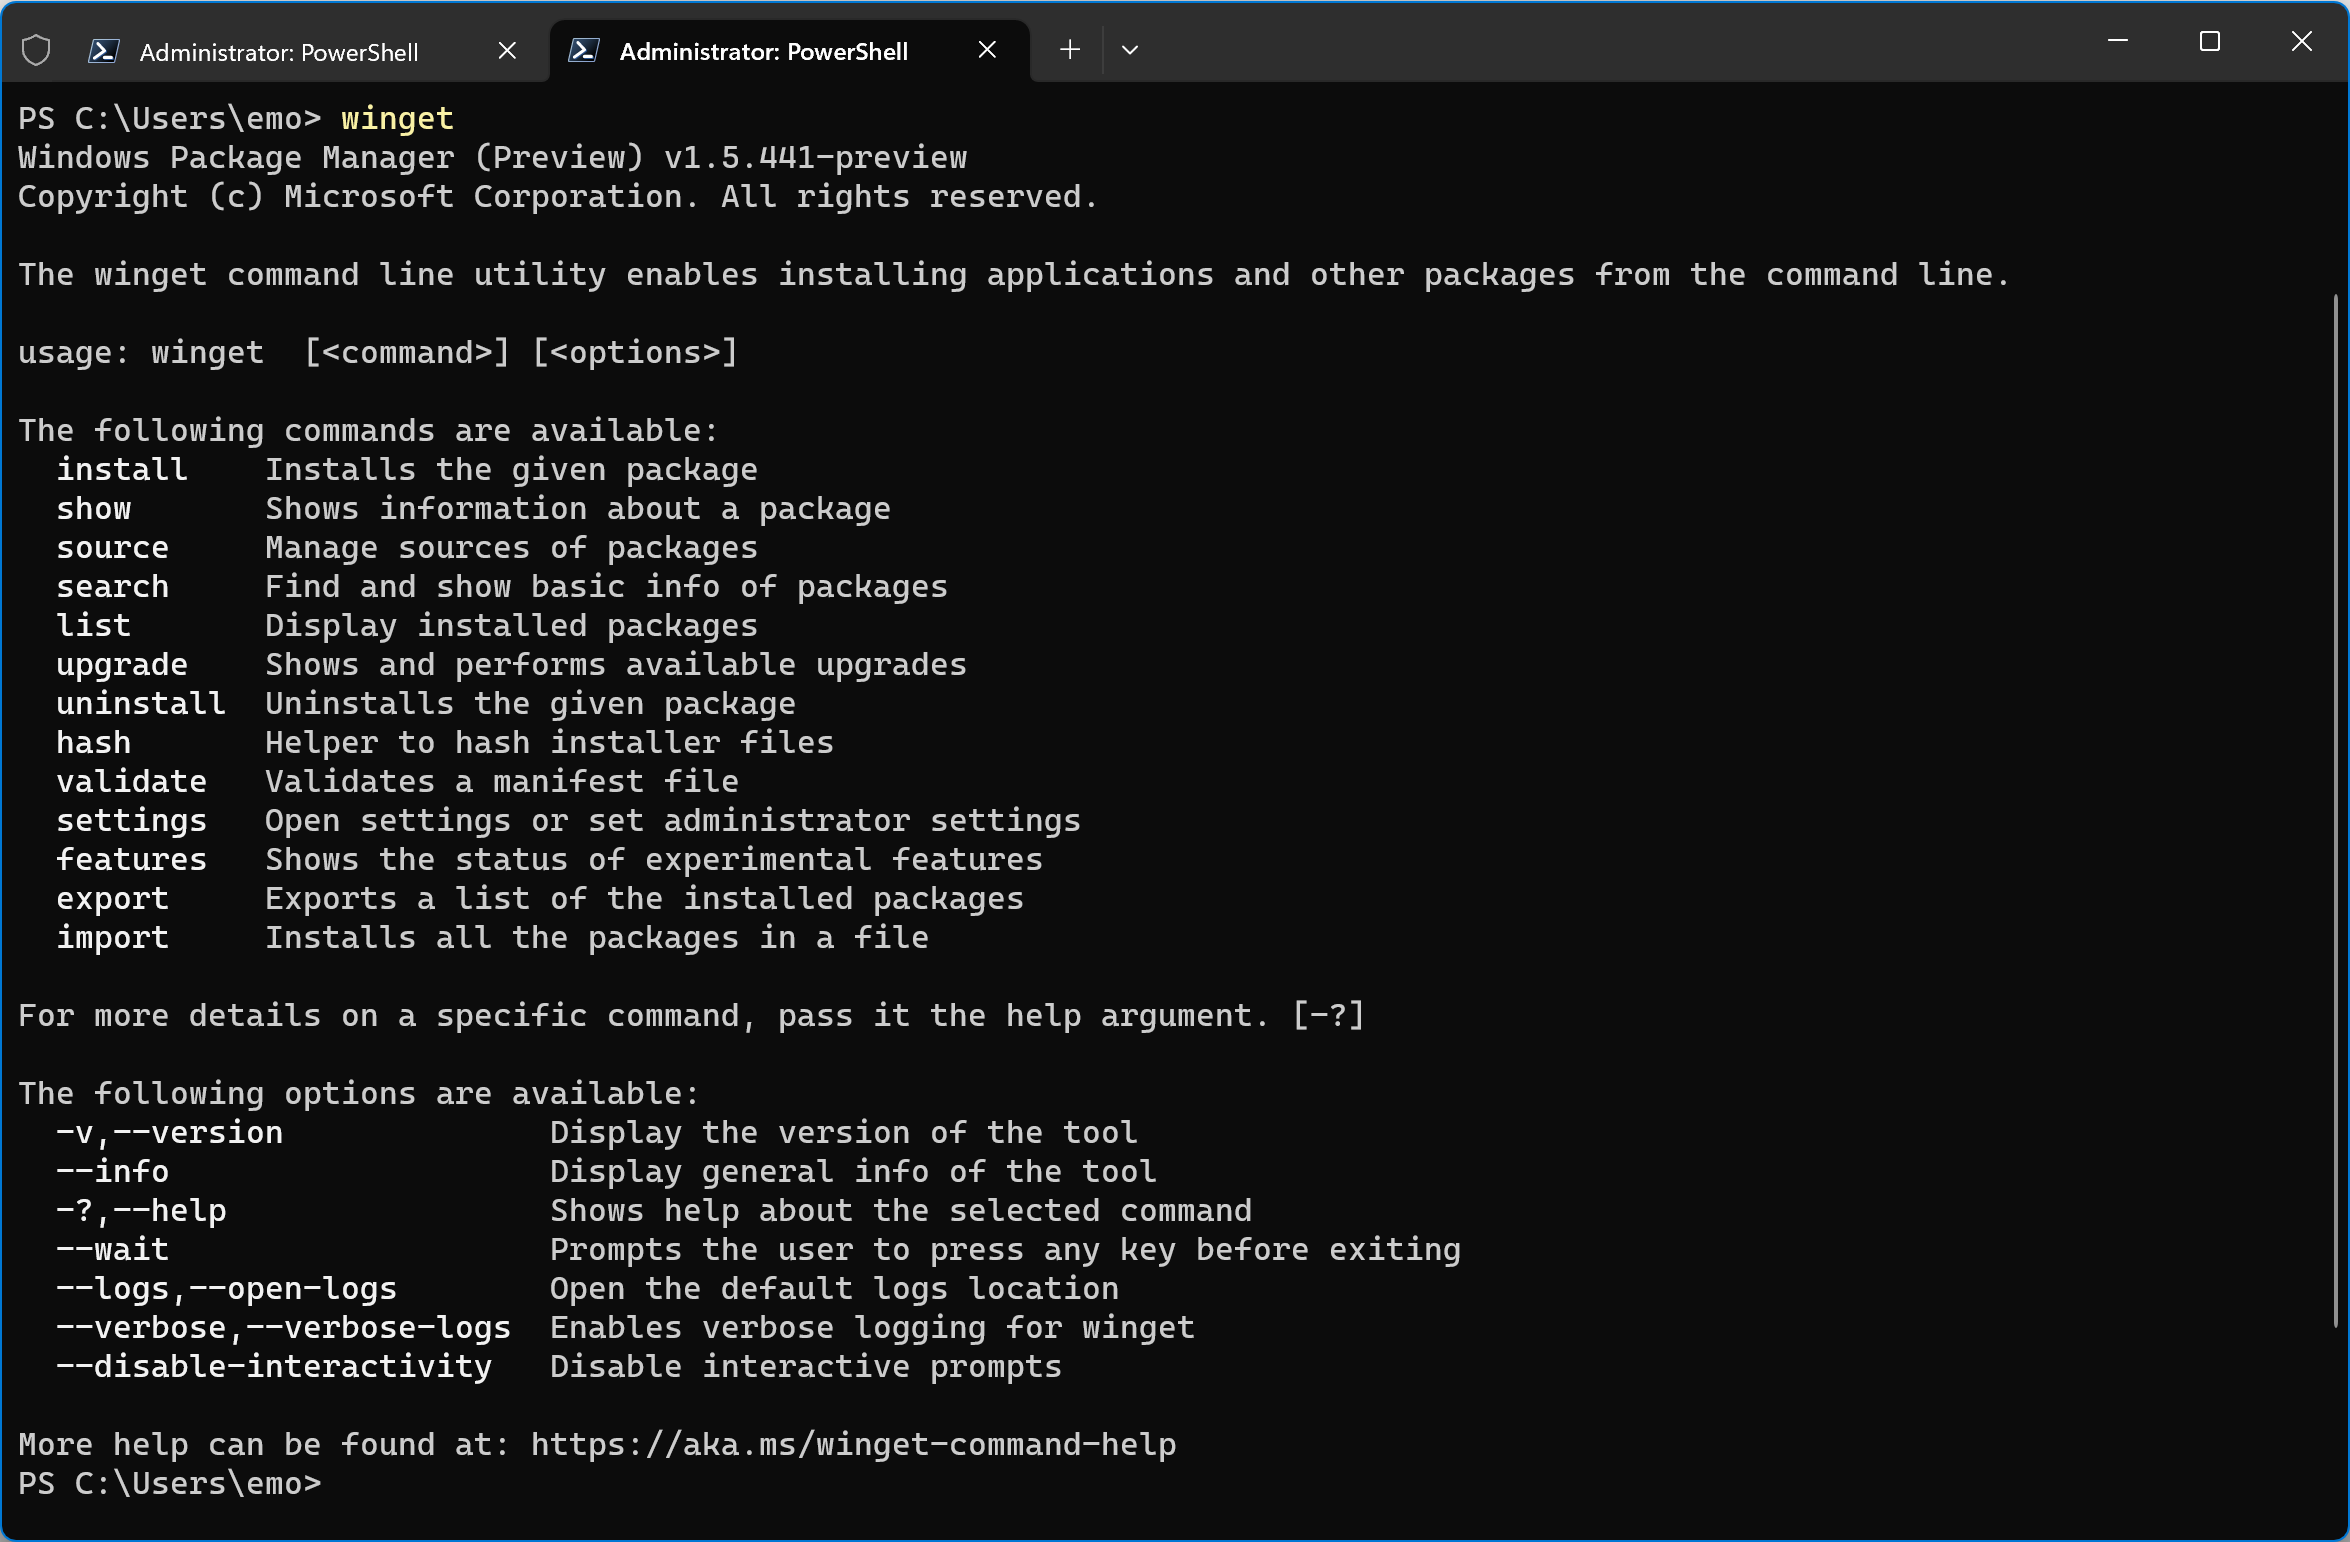Close the inactive first PowerShell tab
The image size is (2350, 1542).
[x=507, y=50]
